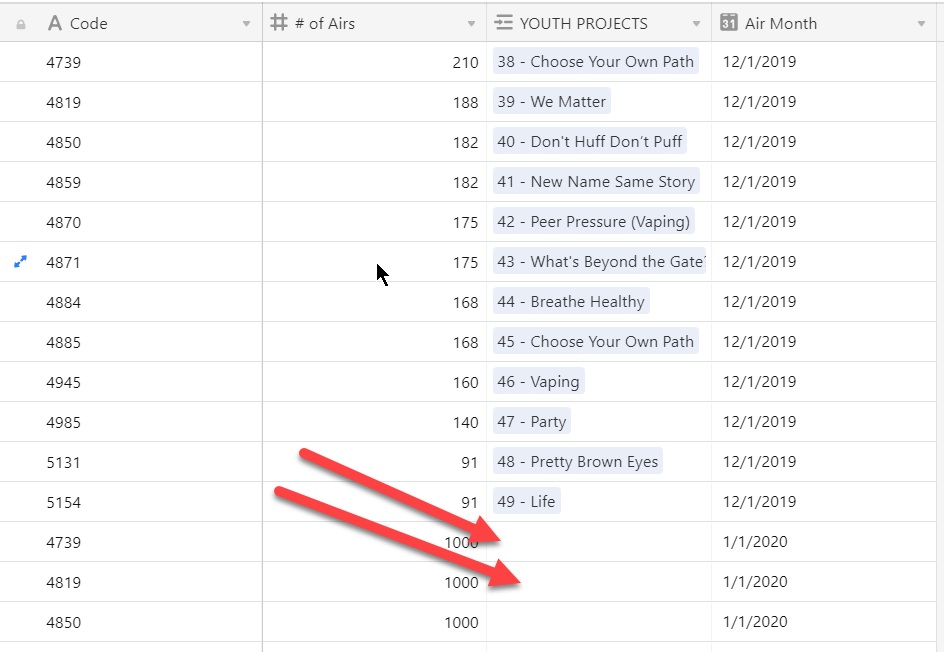This screenshot has width=944, height=652.
Task: Select Code cell 4871
Action: 131,262
